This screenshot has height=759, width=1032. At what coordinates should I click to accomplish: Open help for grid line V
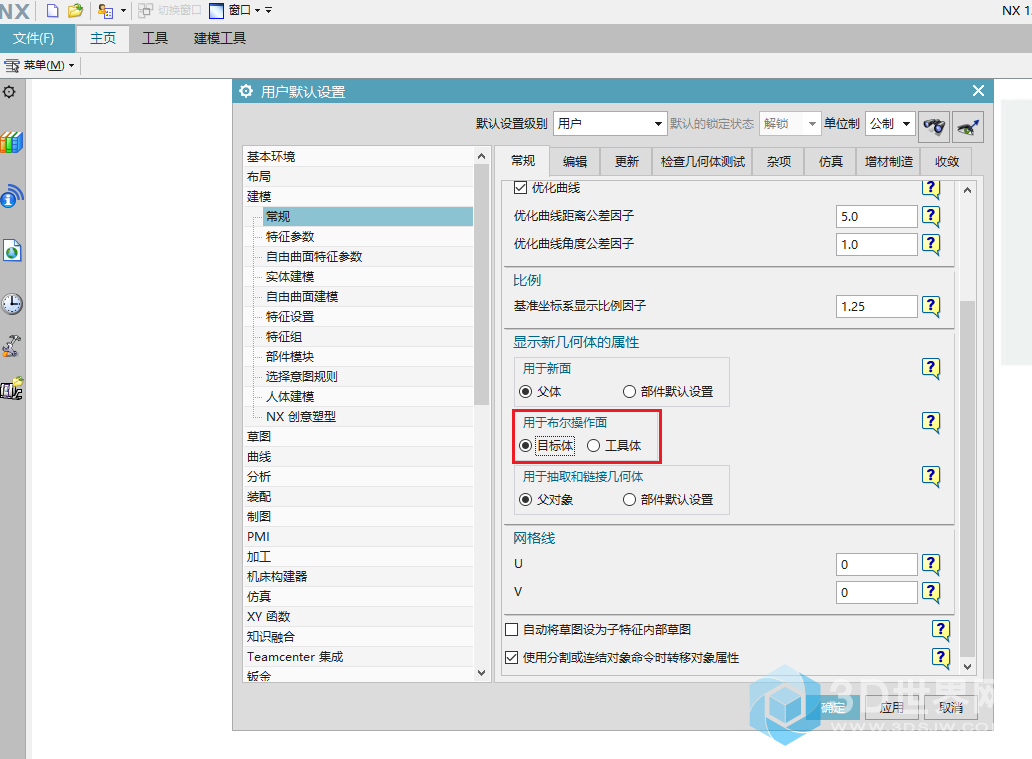pyautogui.click(x=931, y=592)
